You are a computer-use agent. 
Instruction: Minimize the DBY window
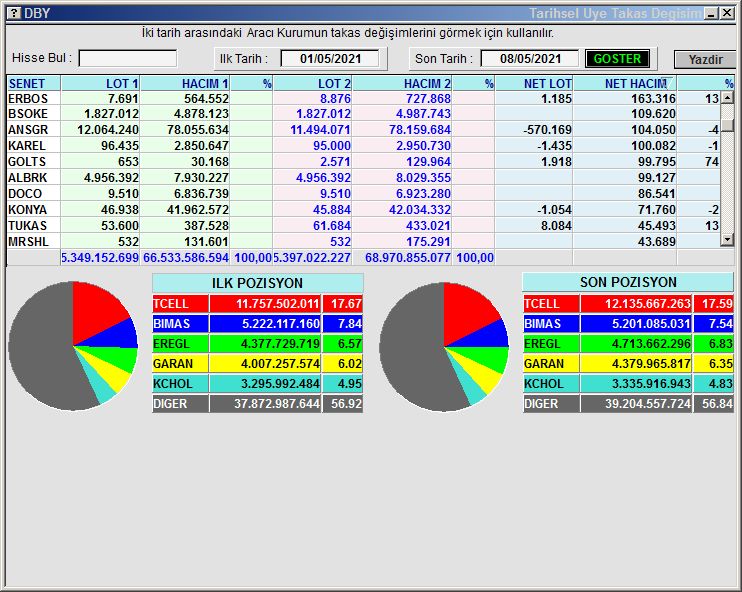(711, 13)
